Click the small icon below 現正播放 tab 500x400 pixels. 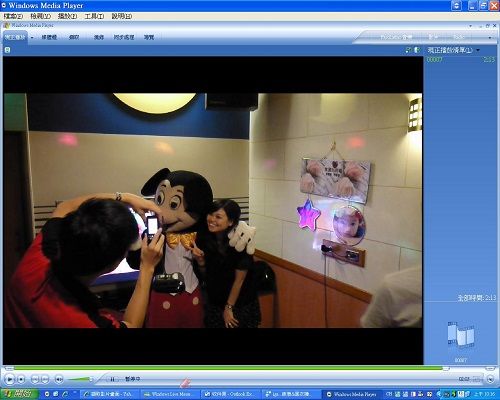click(7, 50)
